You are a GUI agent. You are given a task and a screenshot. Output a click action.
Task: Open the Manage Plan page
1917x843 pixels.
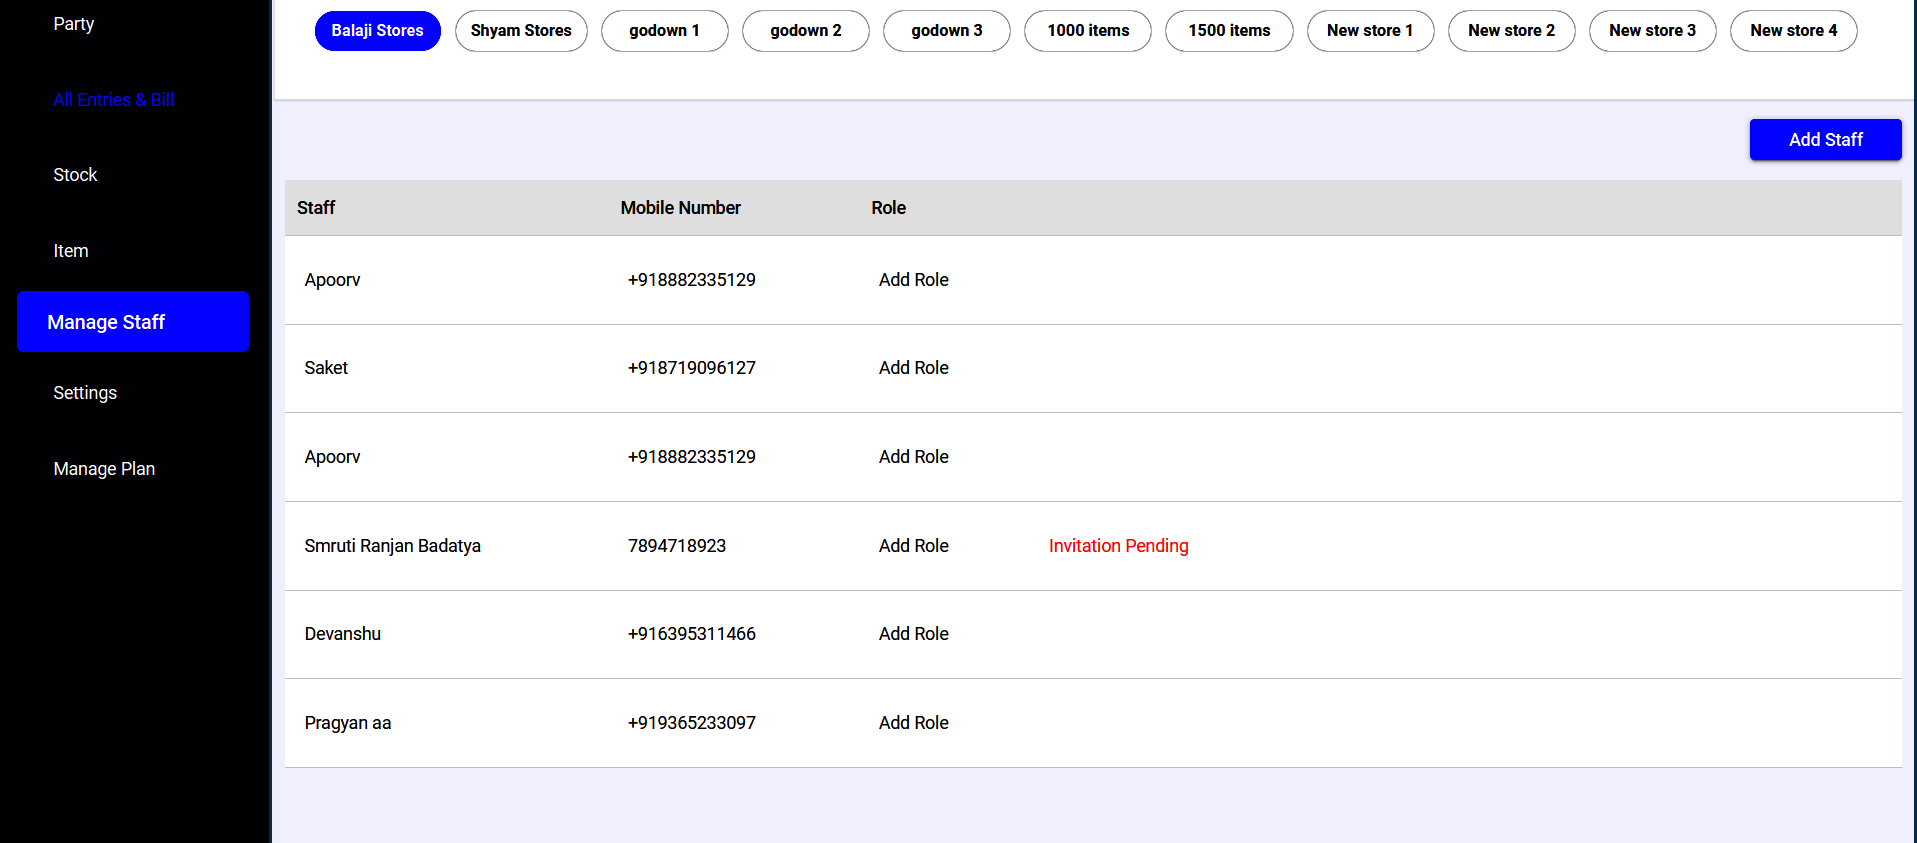[104, 469]
